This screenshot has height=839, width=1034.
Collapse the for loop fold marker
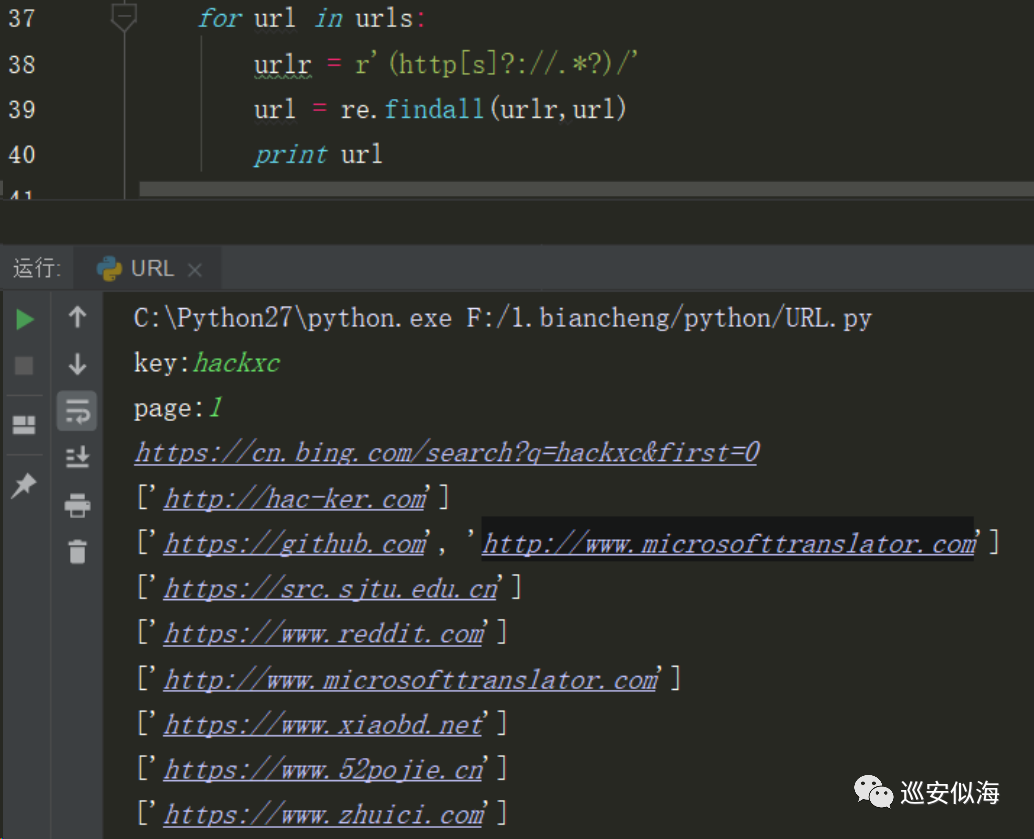(x=123, y=16)
